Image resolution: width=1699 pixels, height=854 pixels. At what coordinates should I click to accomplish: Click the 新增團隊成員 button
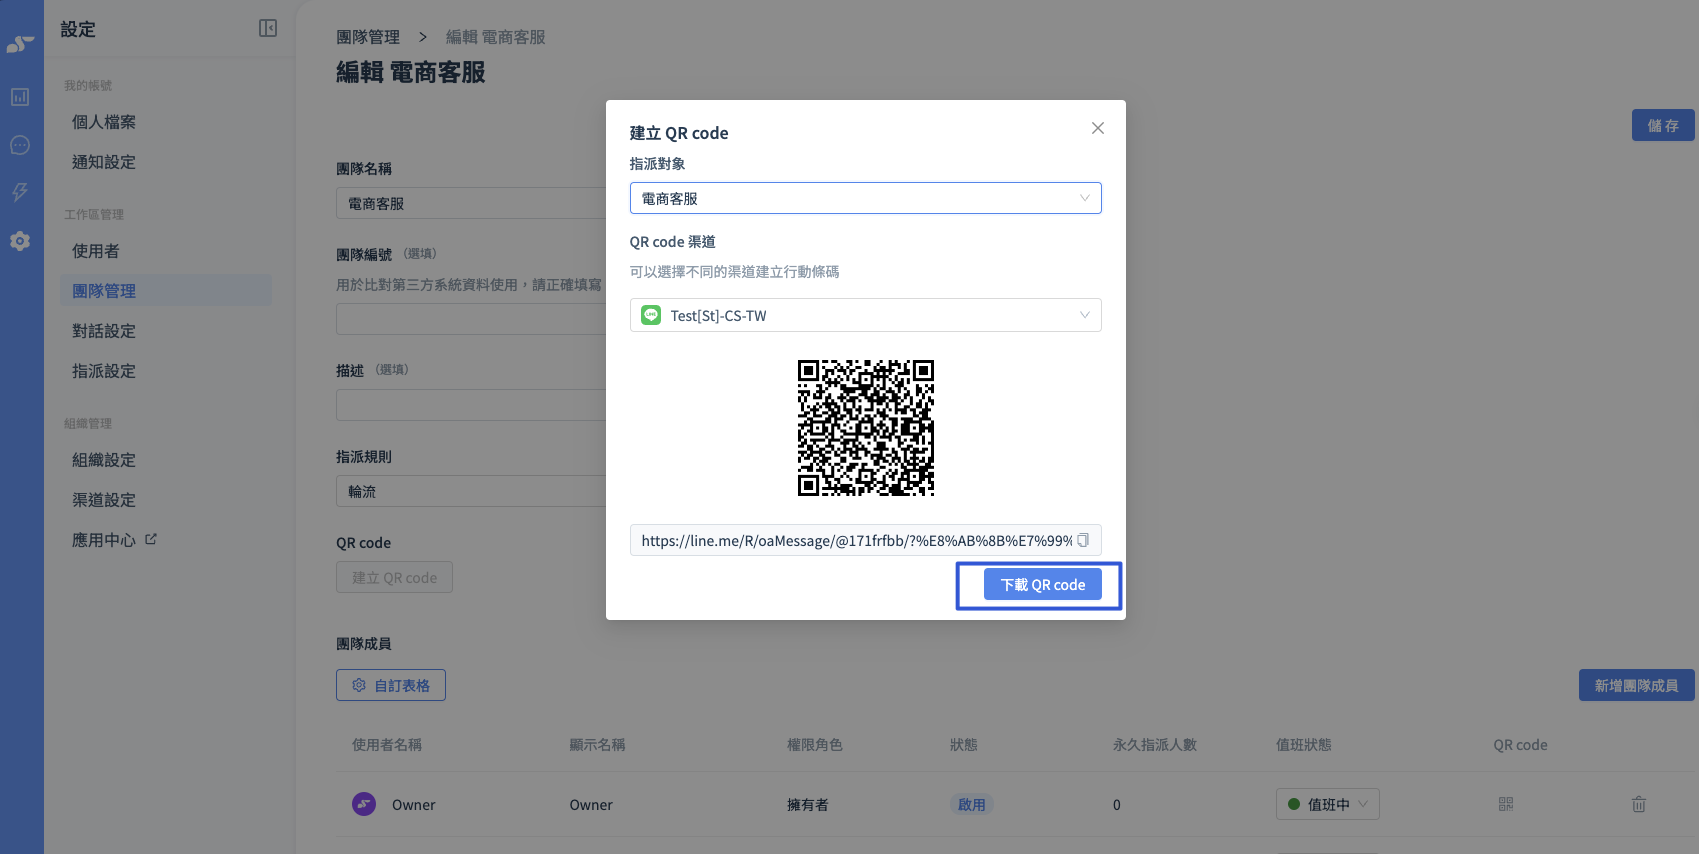pos(1636,685)
